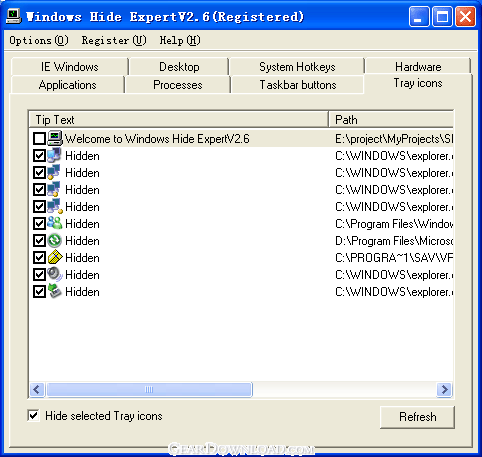Uncheck the box beside the green sync icon

pos(39,240)
